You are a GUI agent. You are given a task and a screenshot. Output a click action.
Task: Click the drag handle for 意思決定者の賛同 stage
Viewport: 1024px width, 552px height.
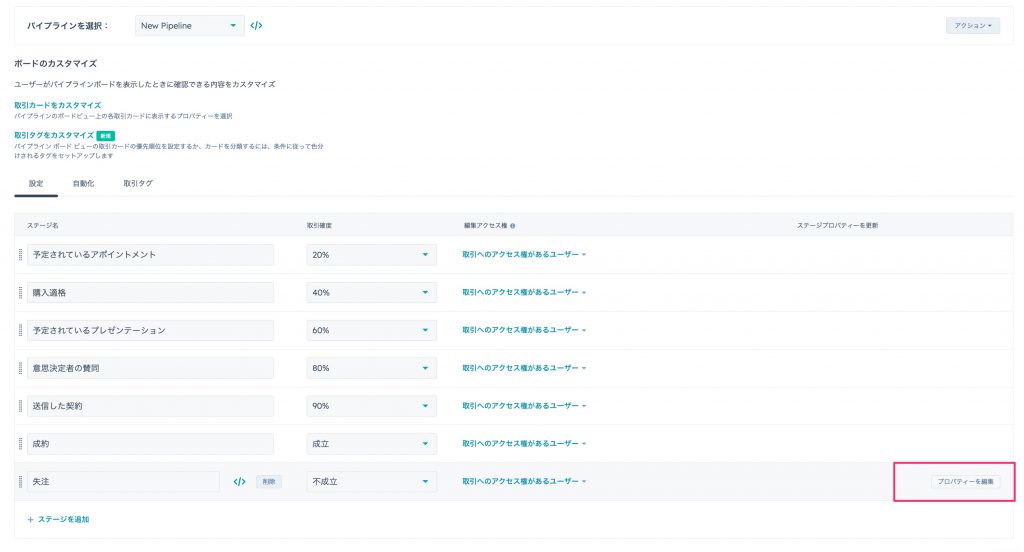[20, 368]
